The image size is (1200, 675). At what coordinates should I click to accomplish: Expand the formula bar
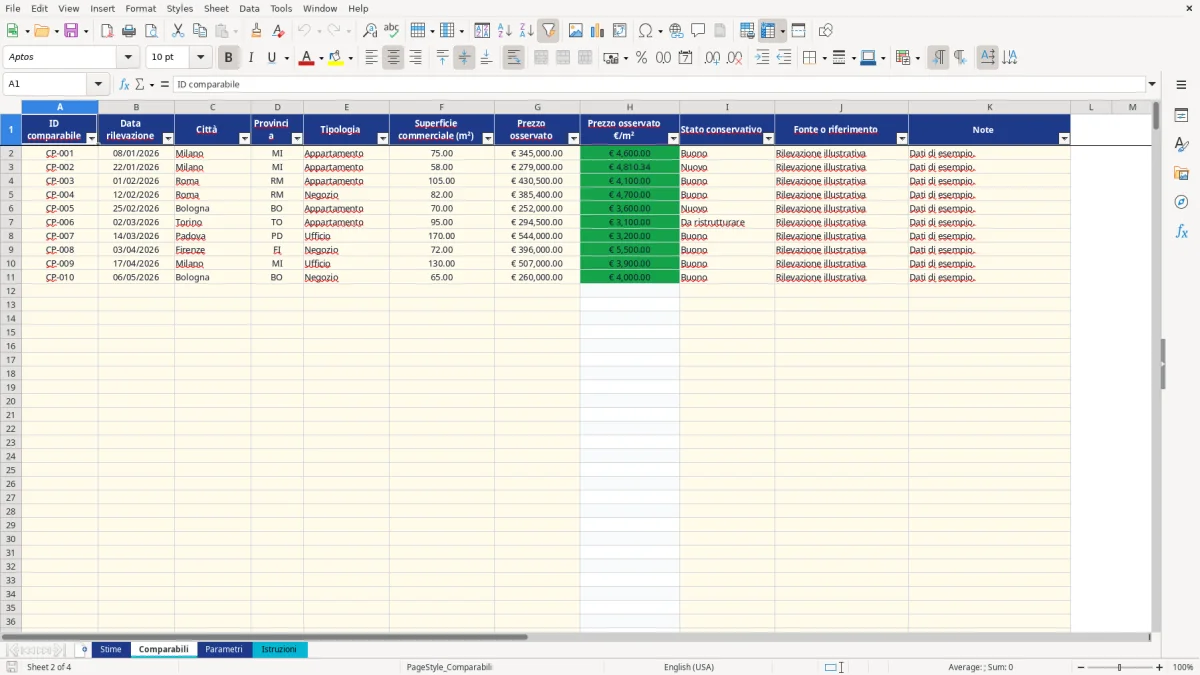tap(1152, 85)
